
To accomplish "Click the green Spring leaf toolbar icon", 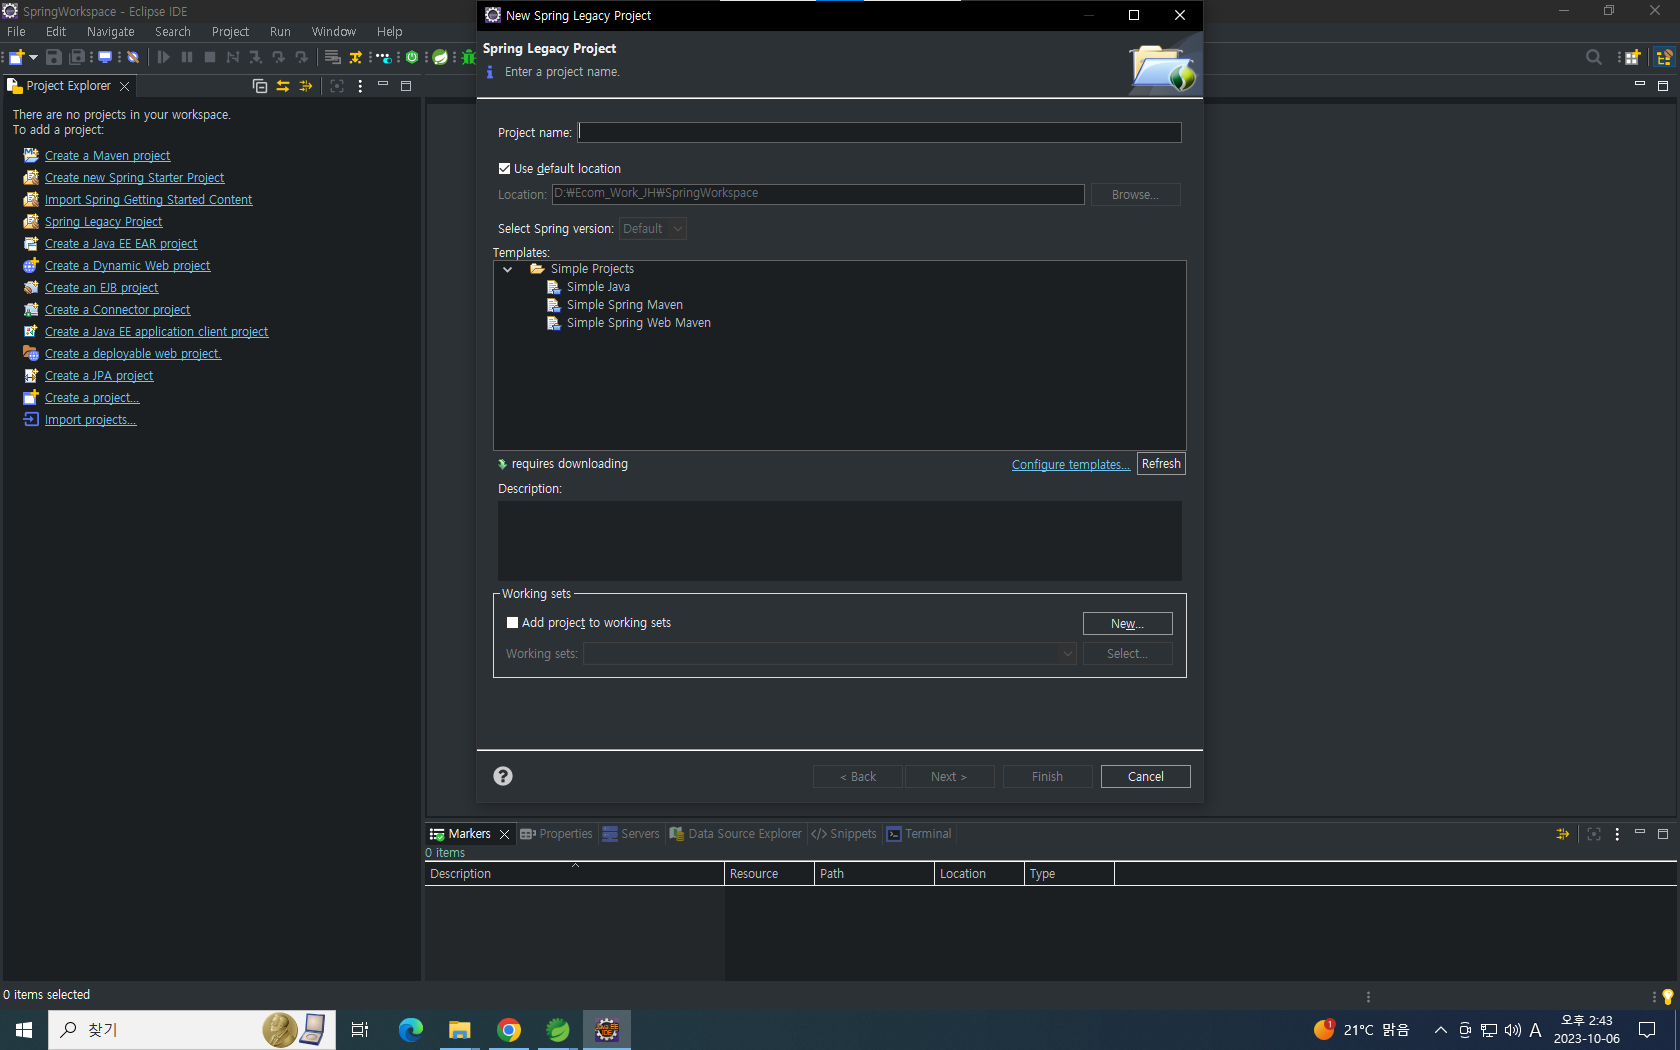I will click(440, 57).
